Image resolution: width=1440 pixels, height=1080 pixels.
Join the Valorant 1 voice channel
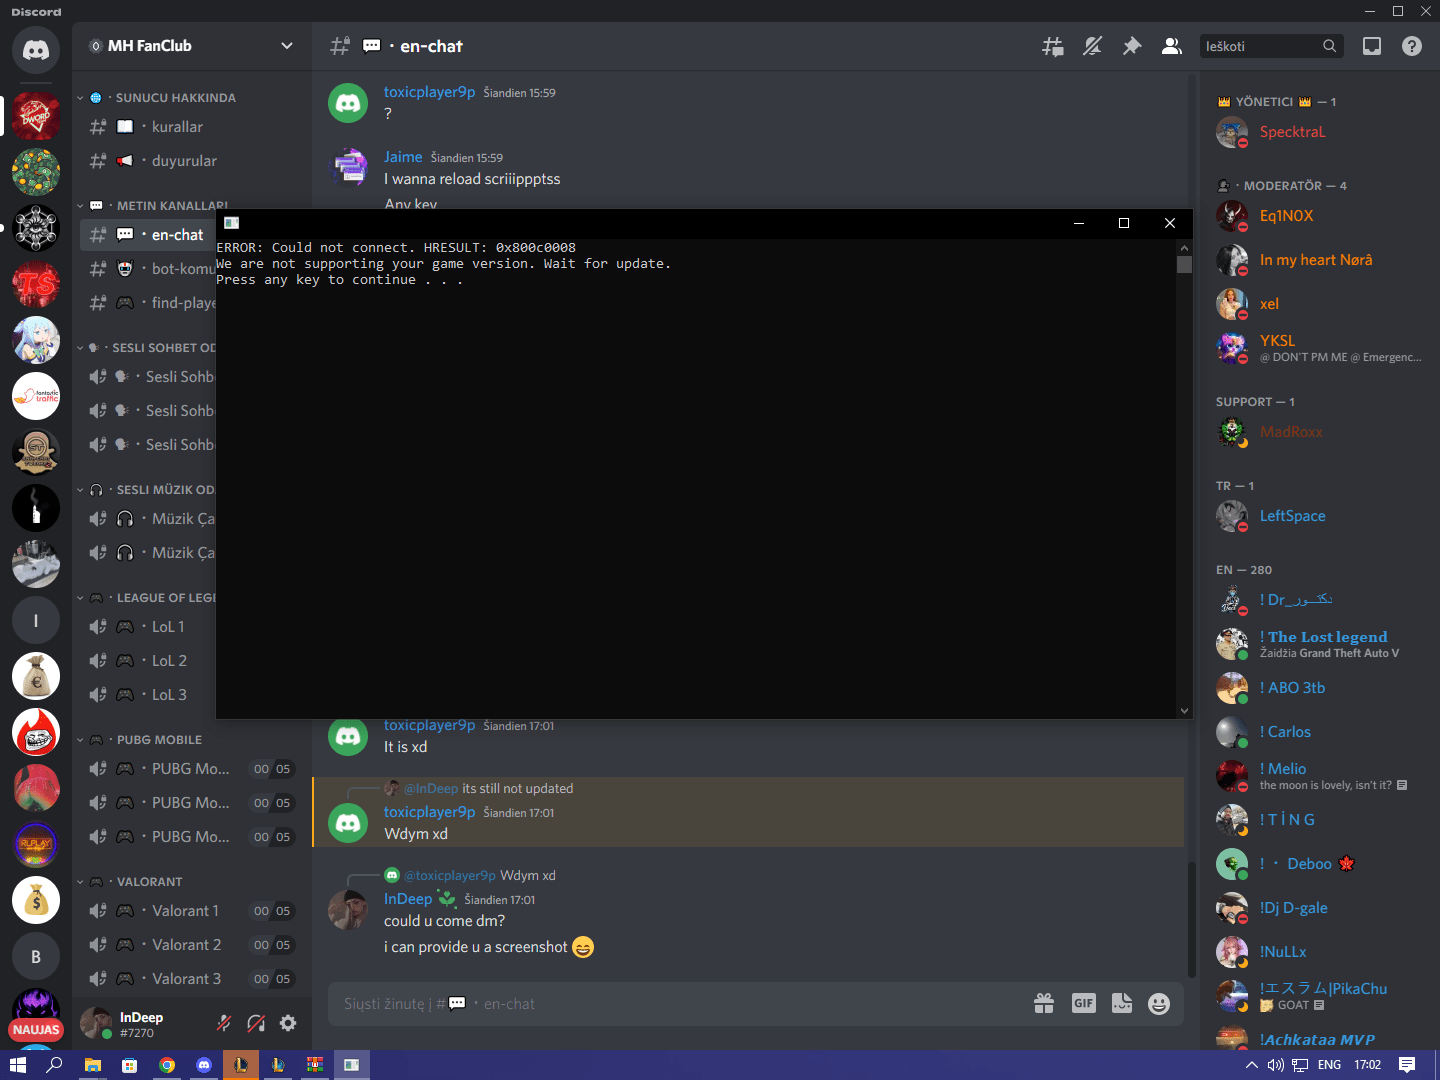[192, 911]
